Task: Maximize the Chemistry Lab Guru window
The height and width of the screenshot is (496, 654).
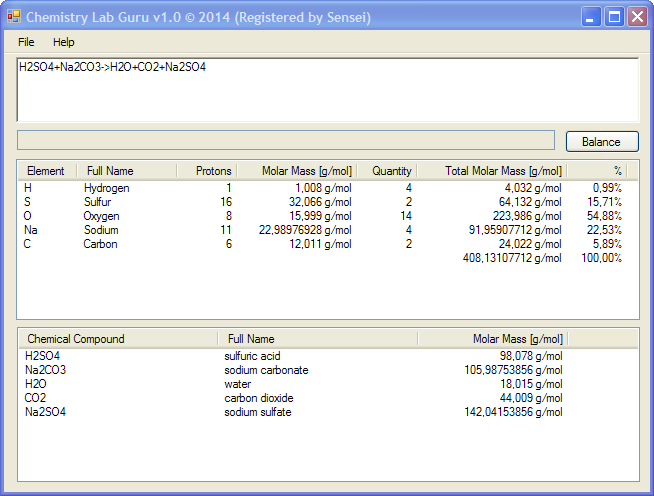Action: click(614, 17)
